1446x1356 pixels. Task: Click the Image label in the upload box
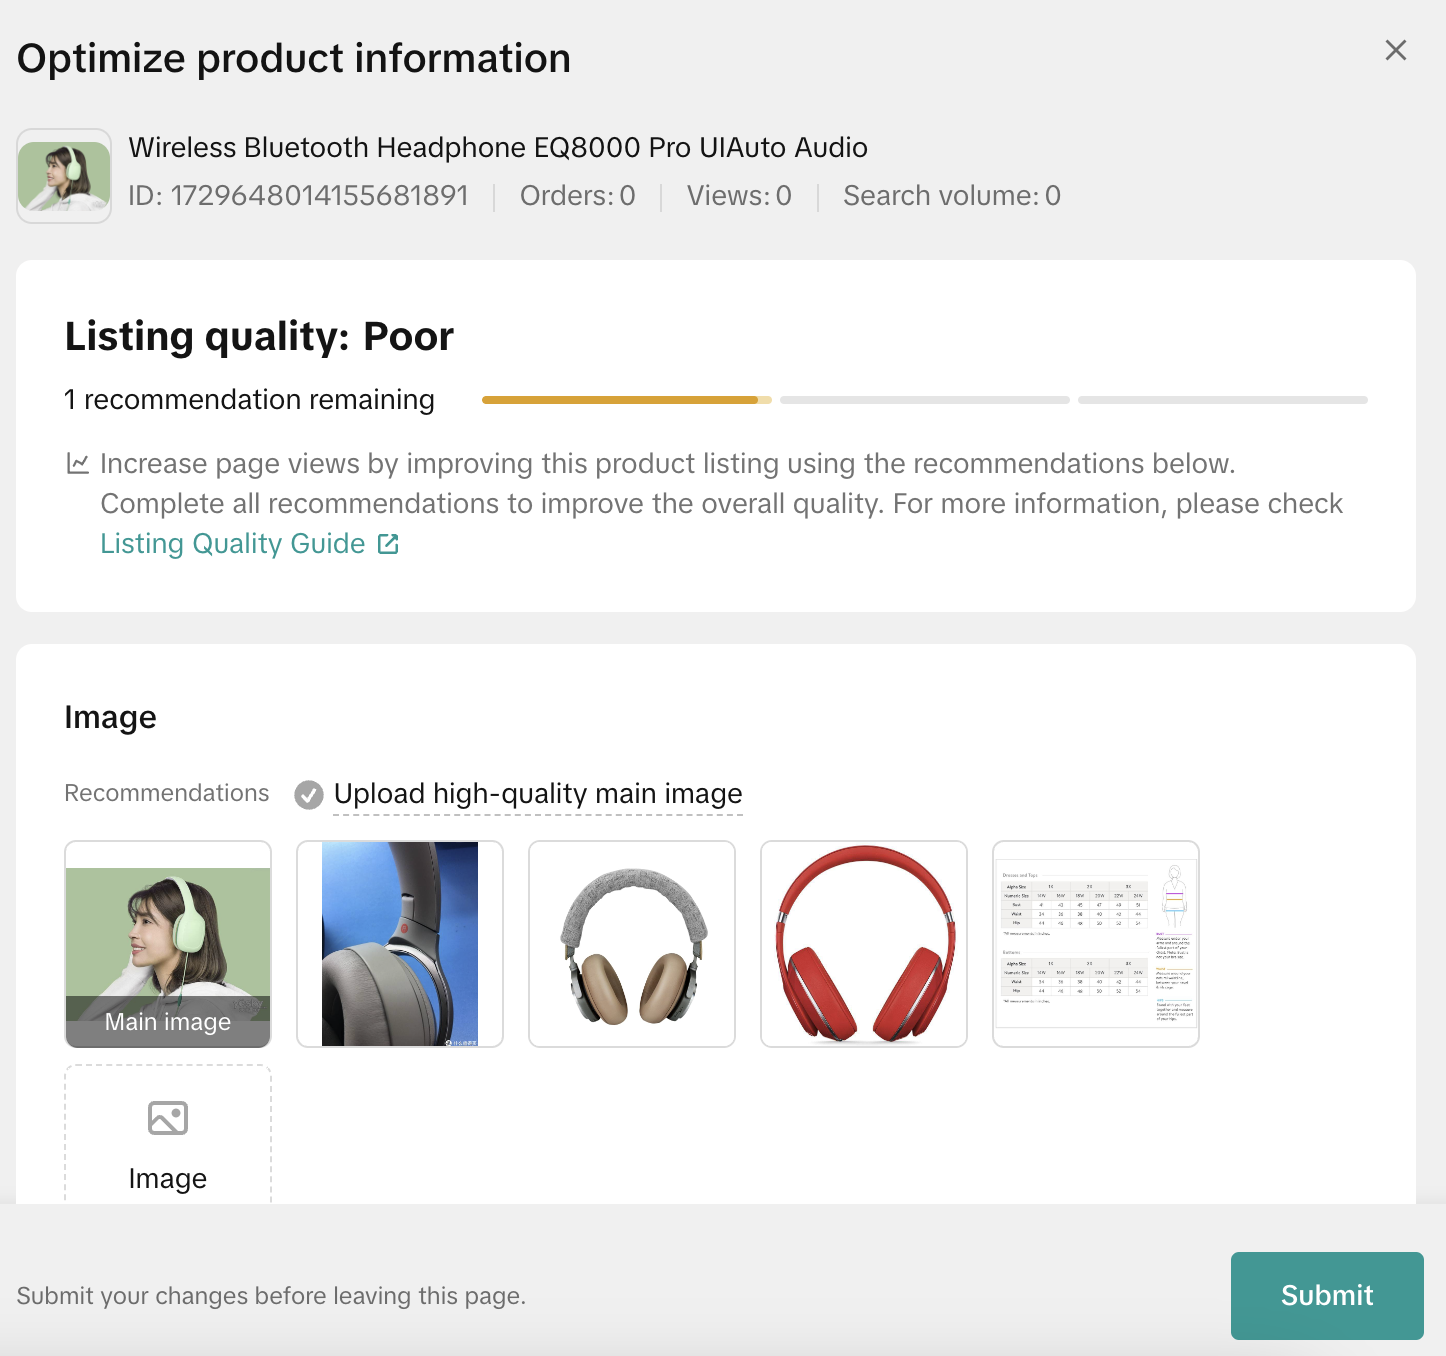click(168, 1179)
